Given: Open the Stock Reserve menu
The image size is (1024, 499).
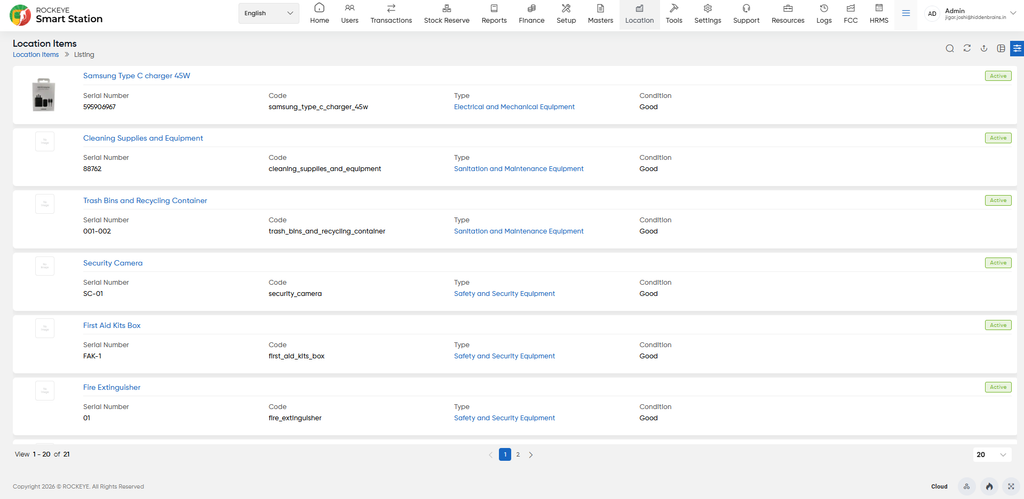Looking at the screenshot, I should pyautogui.click(x=447, y=14).
